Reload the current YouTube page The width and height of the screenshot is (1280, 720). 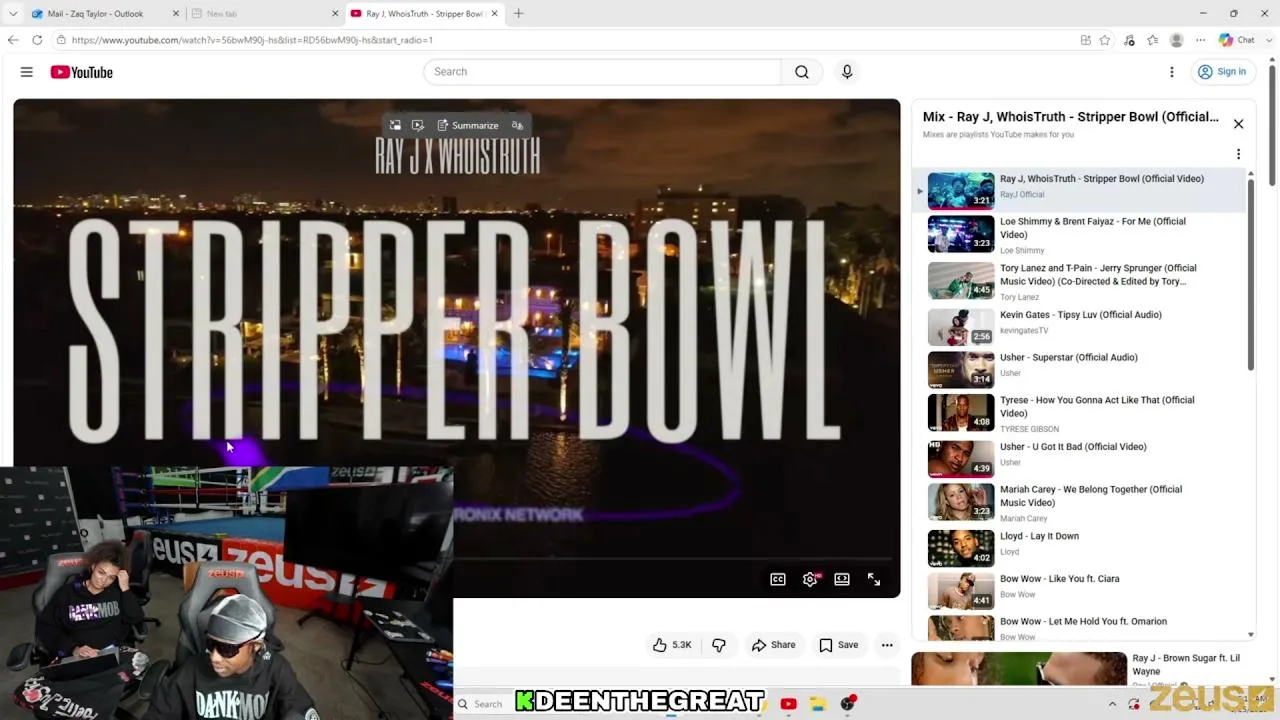[37, 40]
